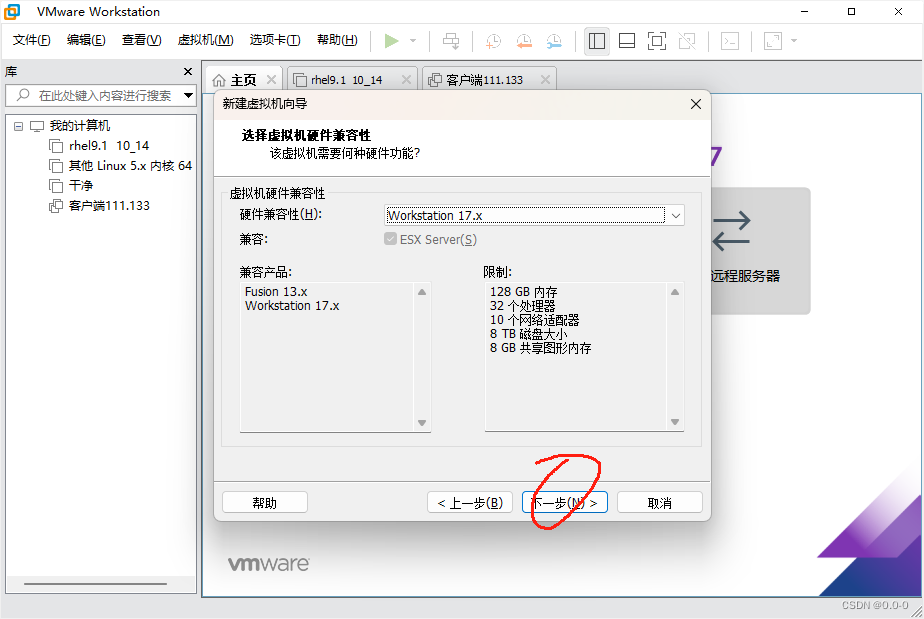Click the library panel horizontal scrollbar
This screenshot has height=619, width=924.
pyautogui.click(x=95, y=584)
